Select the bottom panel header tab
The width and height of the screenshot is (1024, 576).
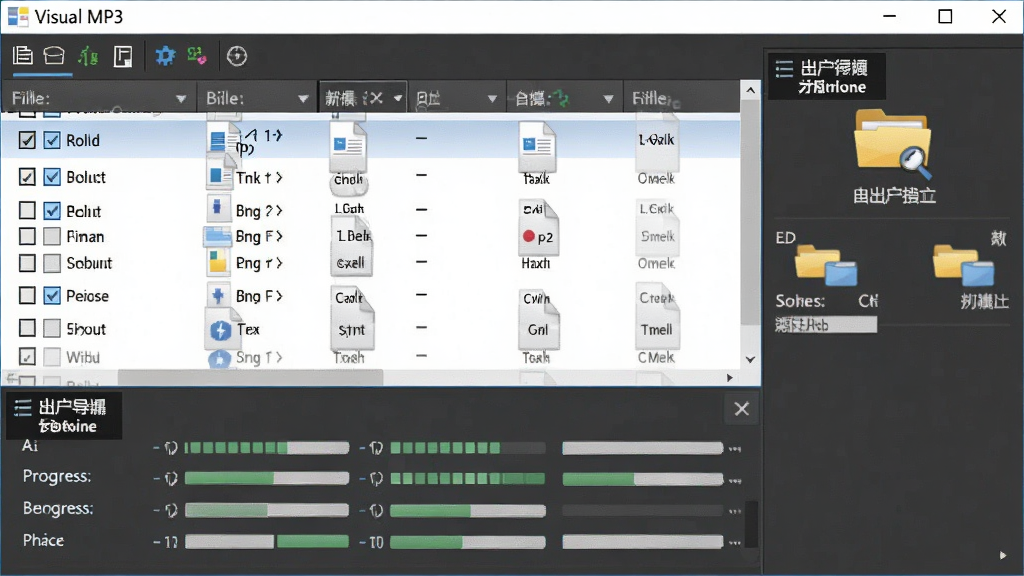click(64, 415)
